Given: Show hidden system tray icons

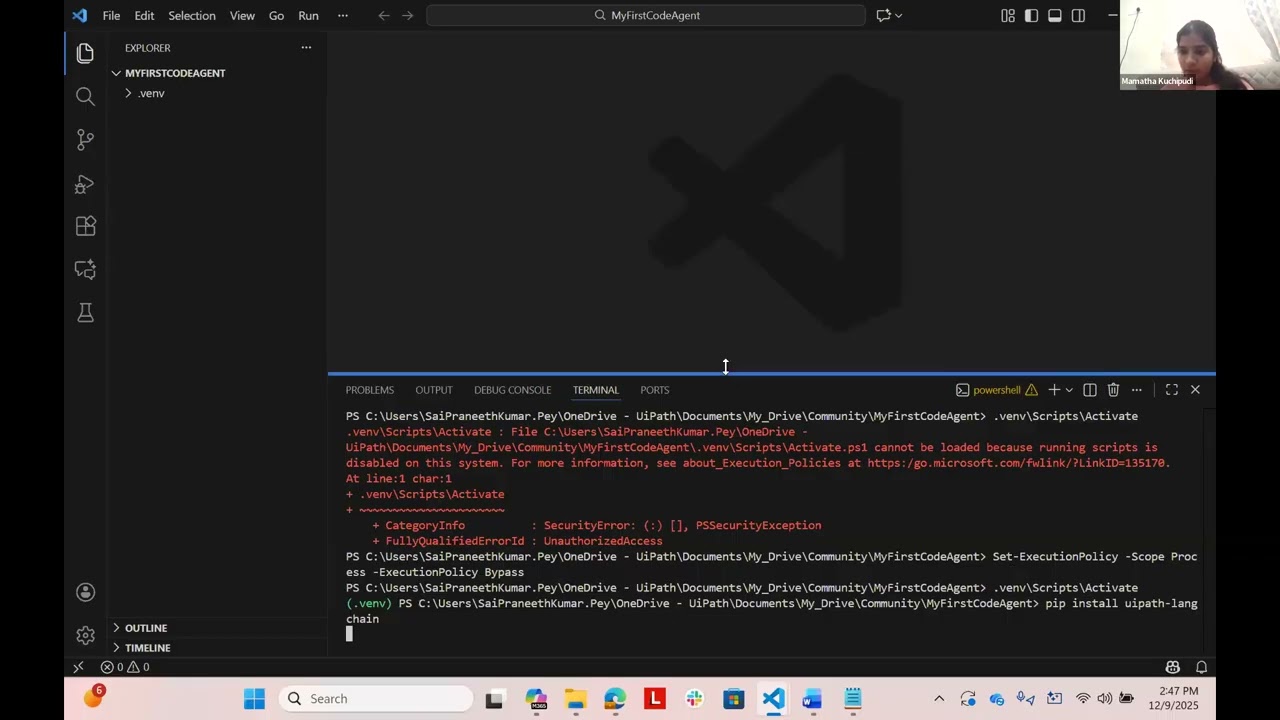Looking at the screenshot, I should (x=938, y=699).
